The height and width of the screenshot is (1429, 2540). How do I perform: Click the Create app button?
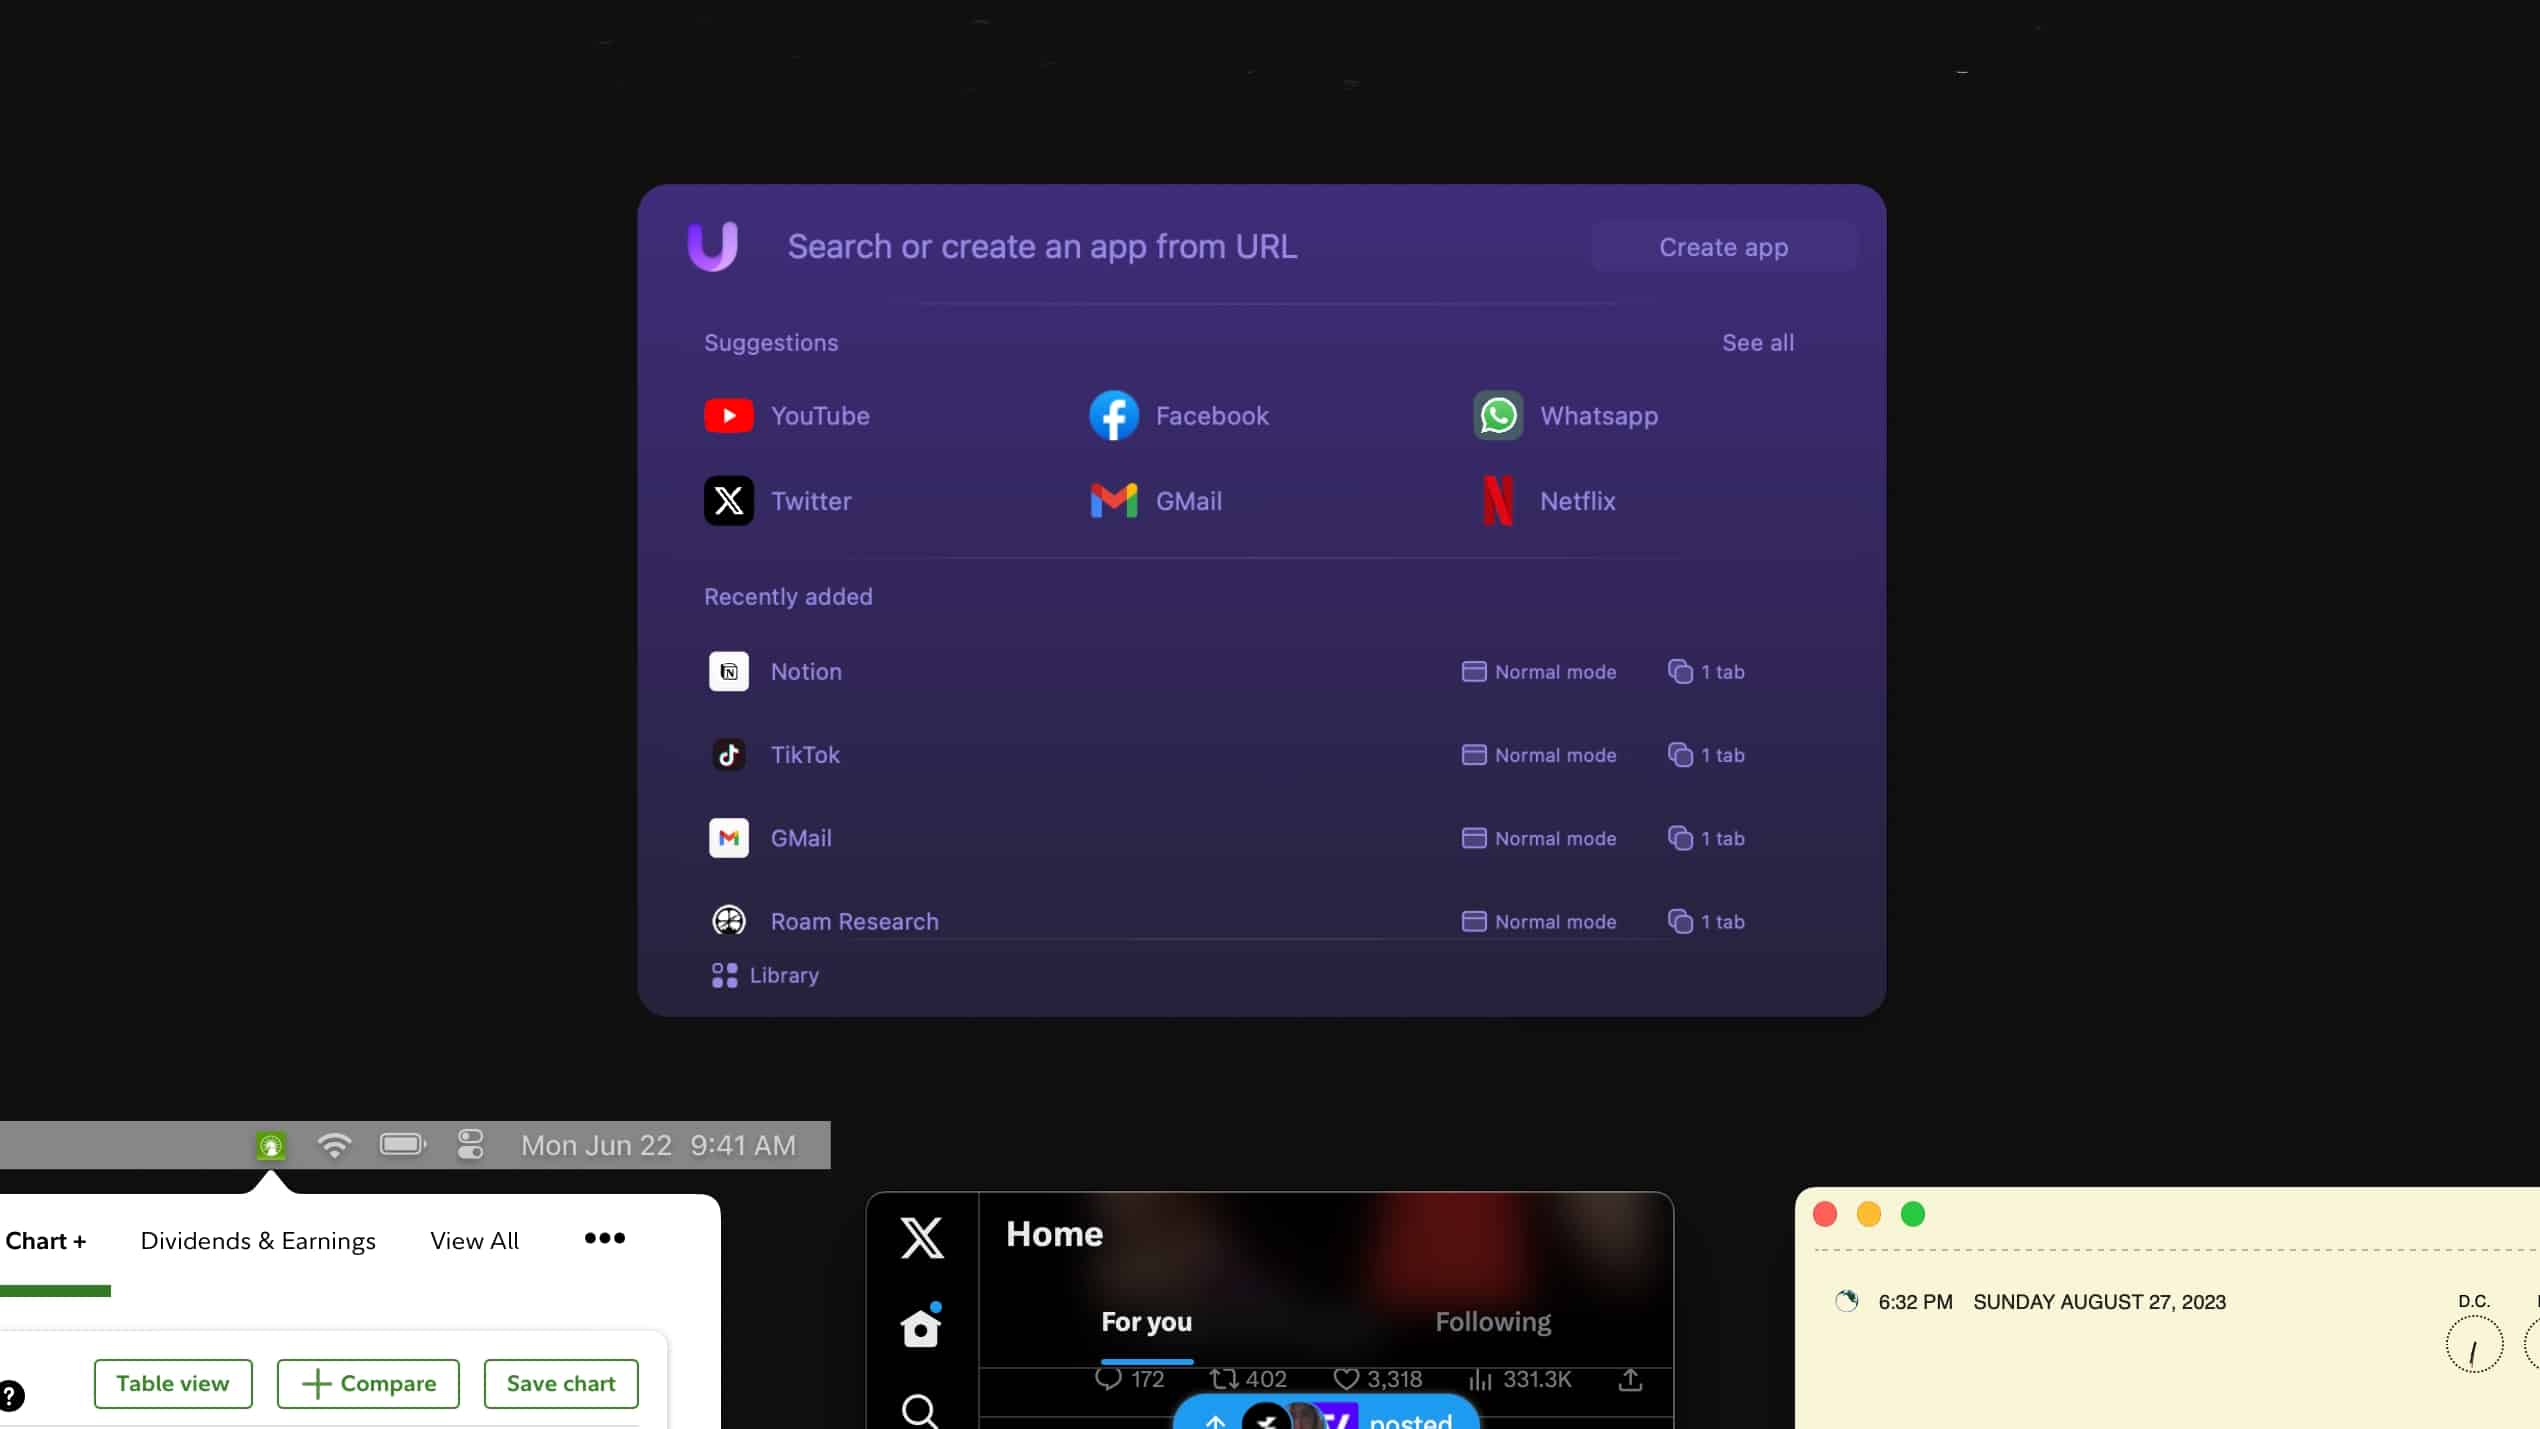[x=1724, y=246]
